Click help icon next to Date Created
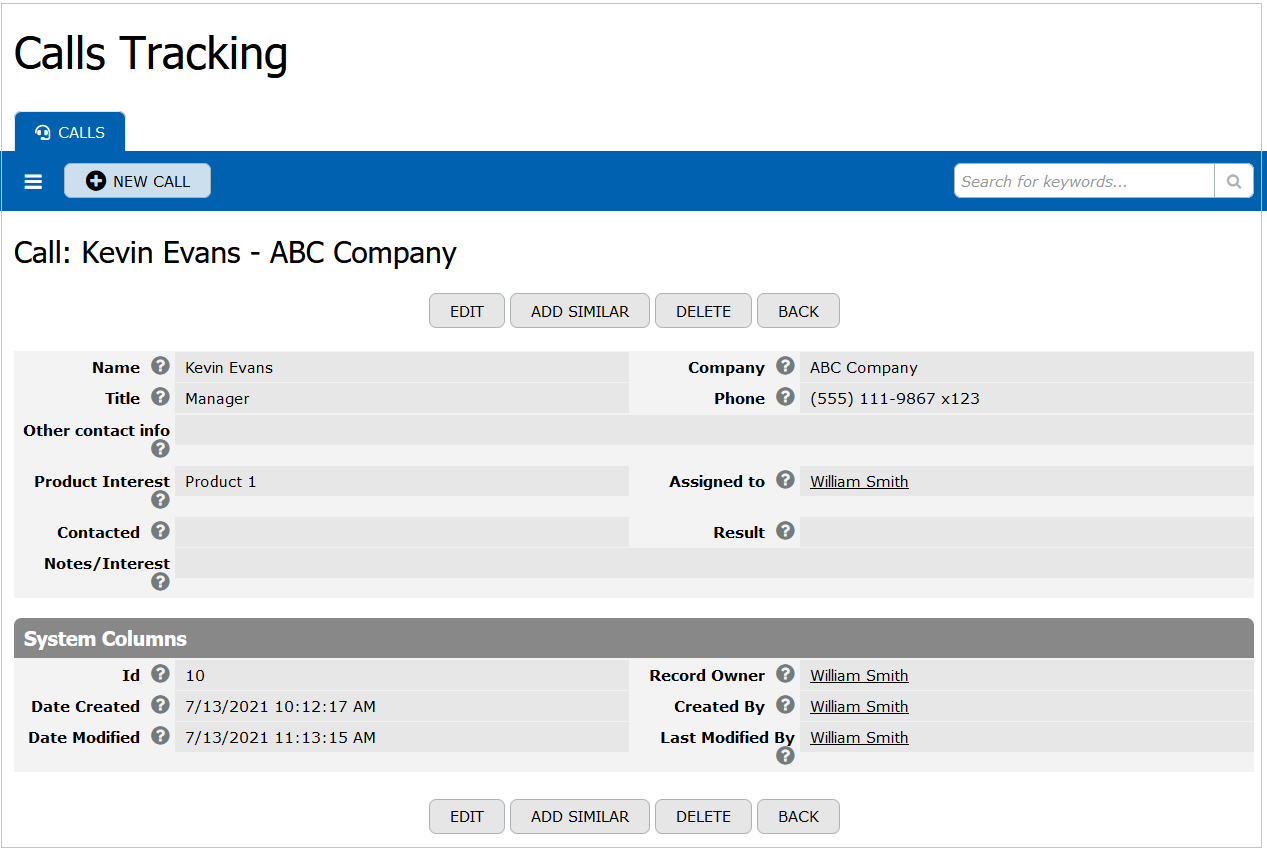The width and height of the screenshot is (1267, 851). click(160, 705)
